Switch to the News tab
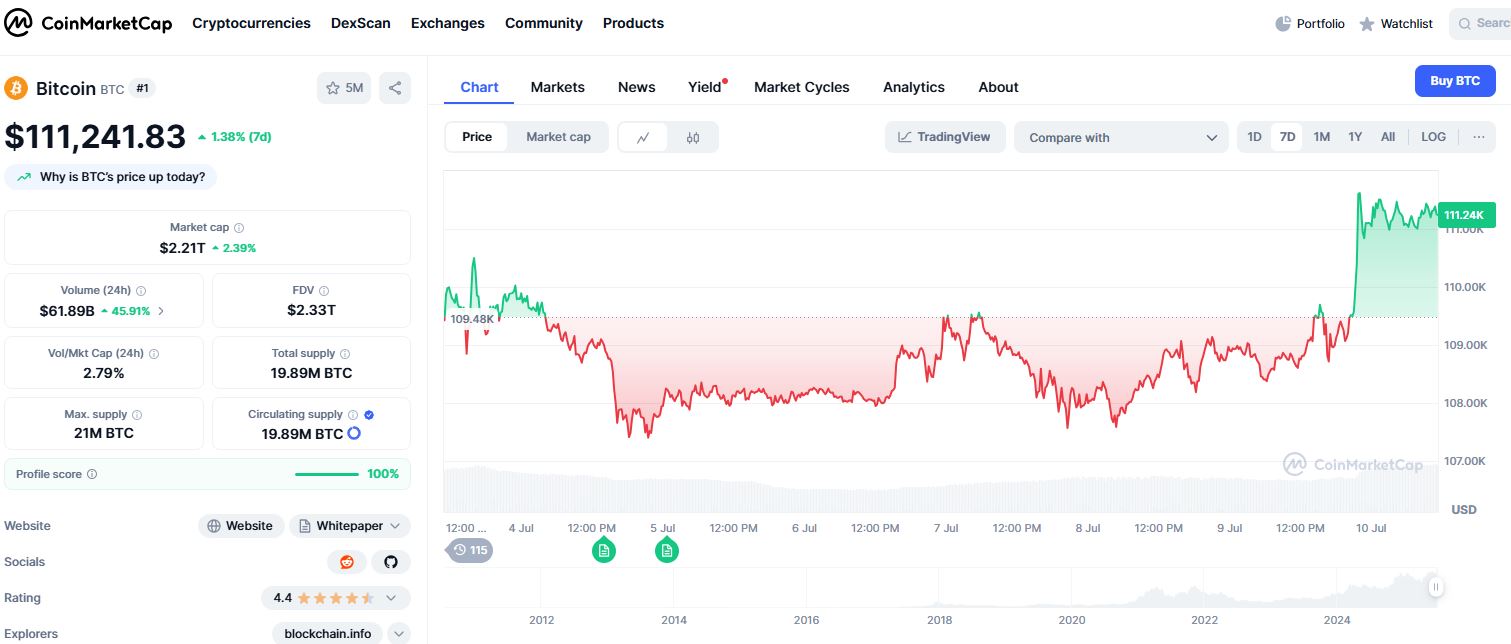1511x644 pixels. click(x=636, y=87)
